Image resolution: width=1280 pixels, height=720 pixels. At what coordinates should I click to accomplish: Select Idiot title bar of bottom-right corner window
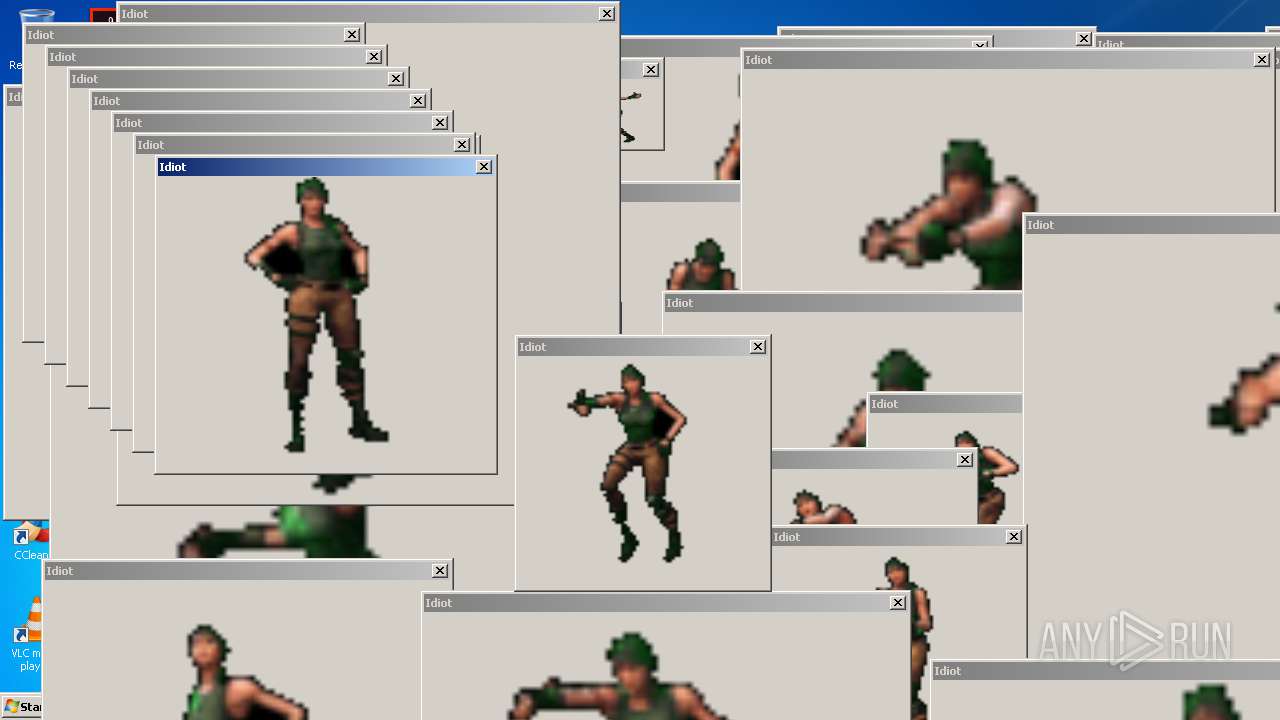click(x=1106, y=671)
